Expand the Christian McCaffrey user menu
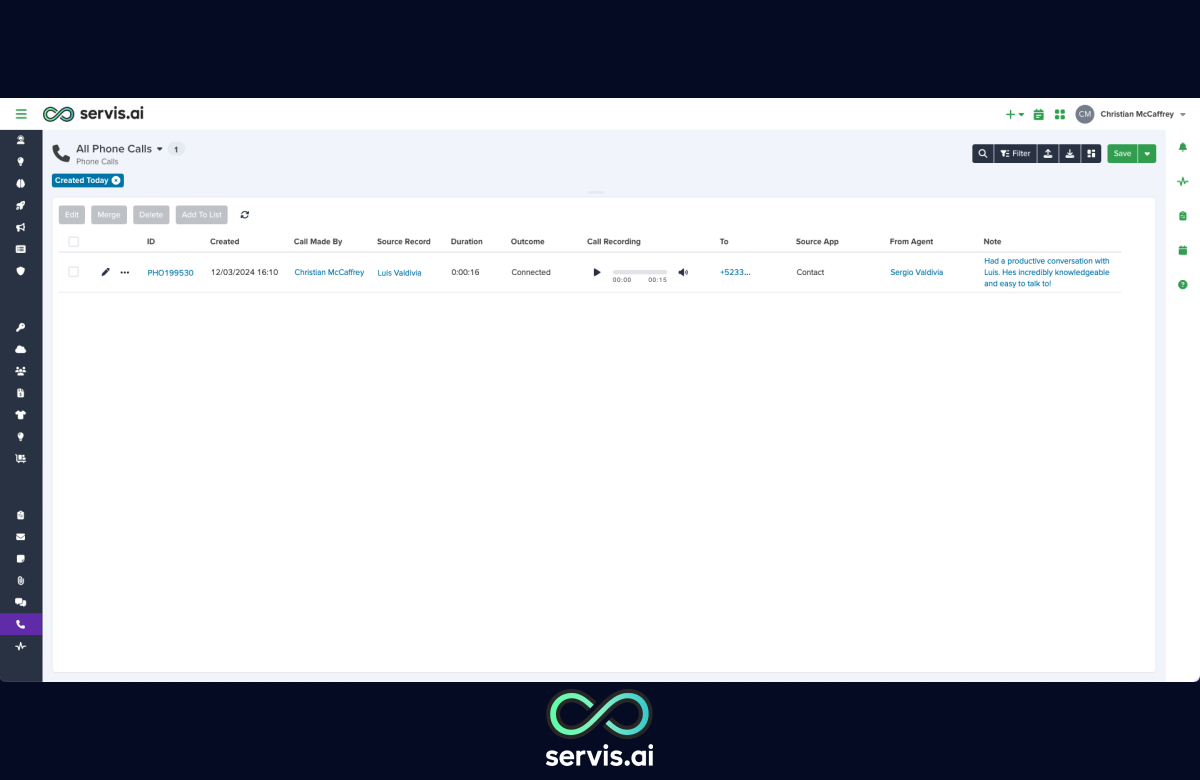1200x780 pixels. [1183, 115]
